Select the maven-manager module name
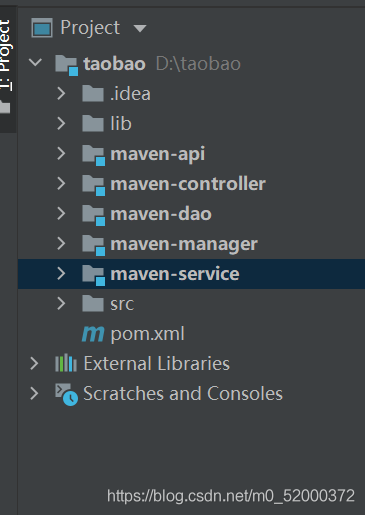The height and width of the screenshot is (515, 365). [184, 245]
